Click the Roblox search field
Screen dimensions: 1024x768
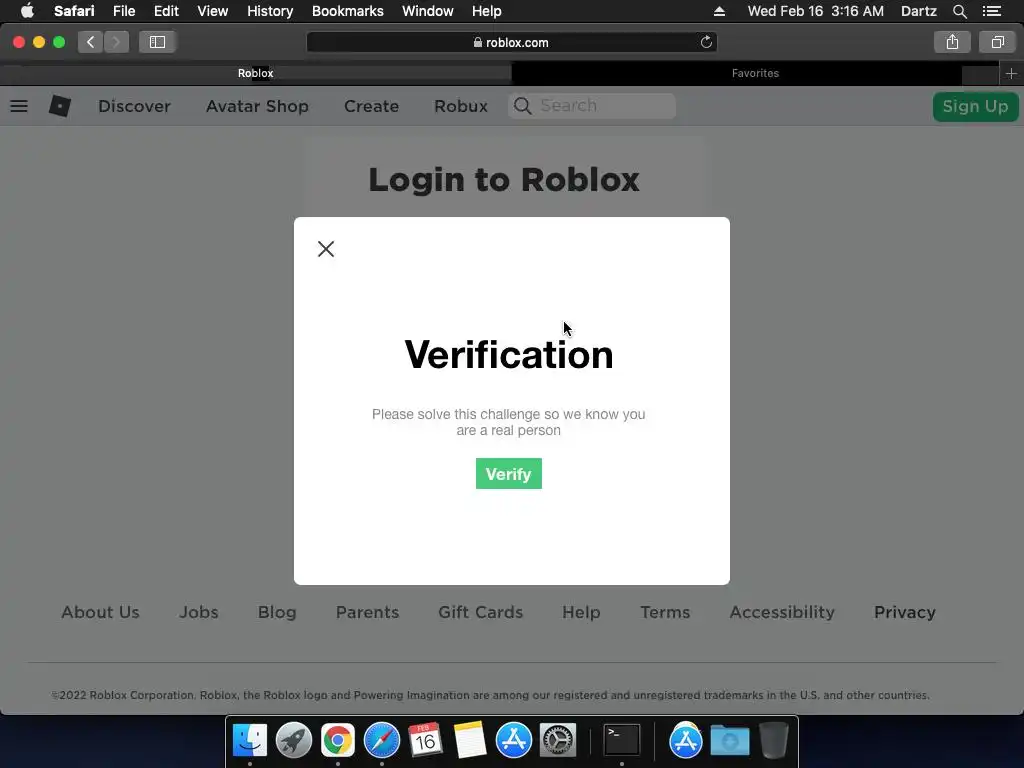point(592,106)
